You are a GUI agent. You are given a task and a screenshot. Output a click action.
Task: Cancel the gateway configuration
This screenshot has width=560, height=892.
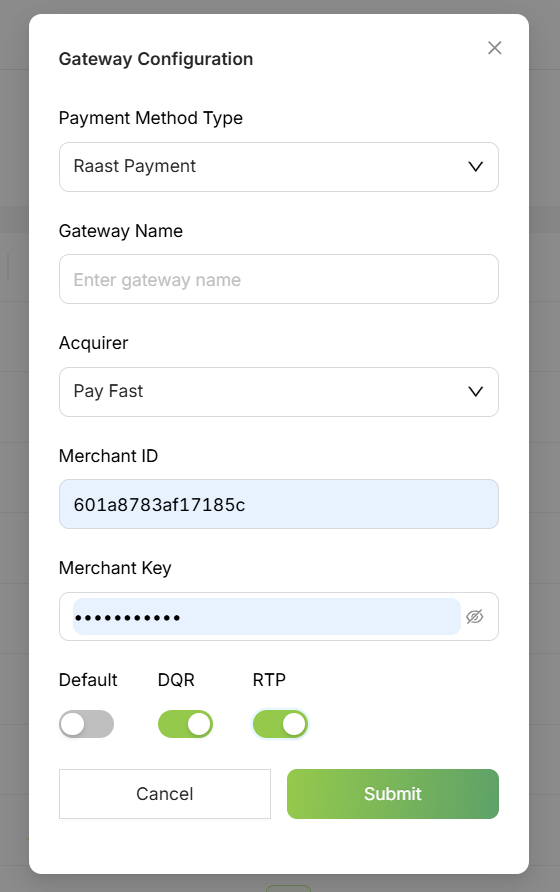tap(165, 794)
